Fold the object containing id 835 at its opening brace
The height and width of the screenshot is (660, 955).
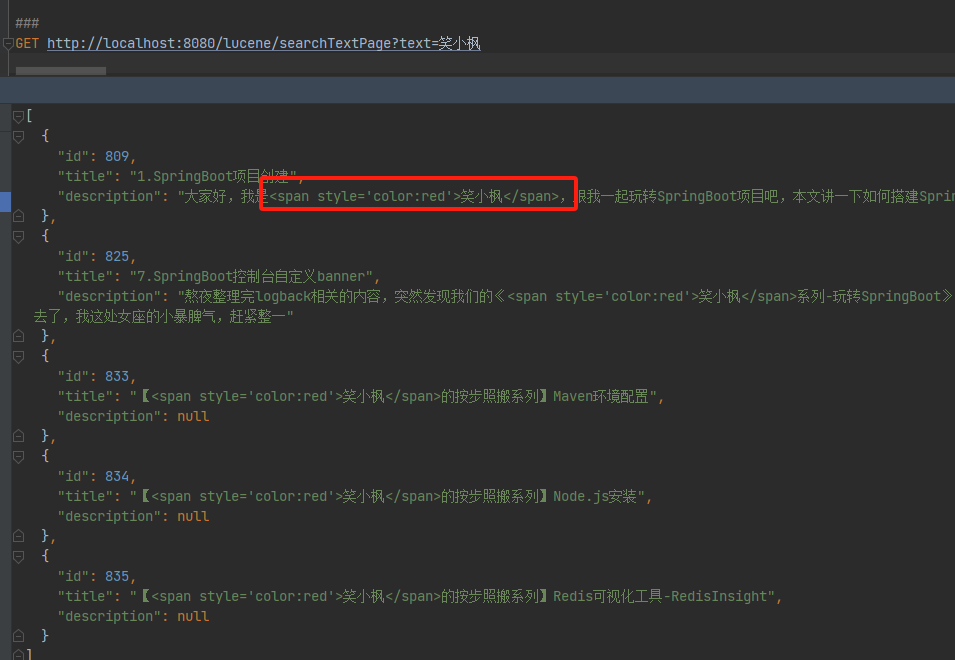pos(19,556)
